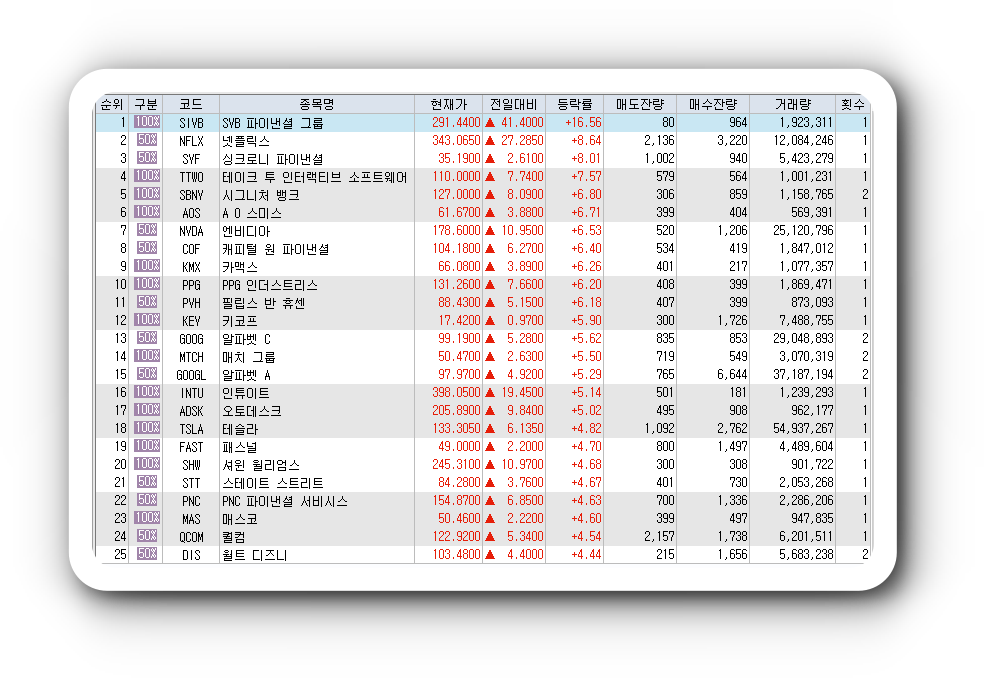
Task: Sort by 현재가 column header
Action: click(448, 104)
